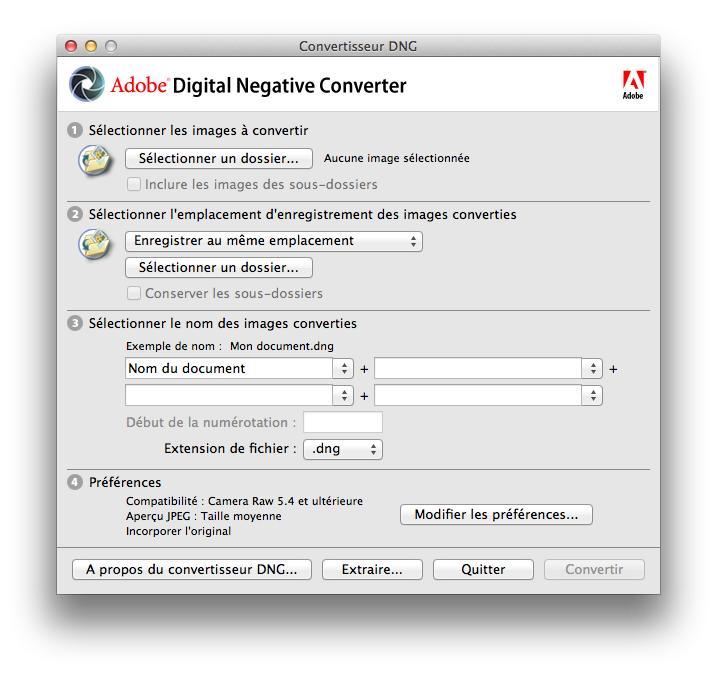Open Modifier les préférences button
Image resolution: width=717 pixels, height=673 pixels.
click(x=496, y=515)
